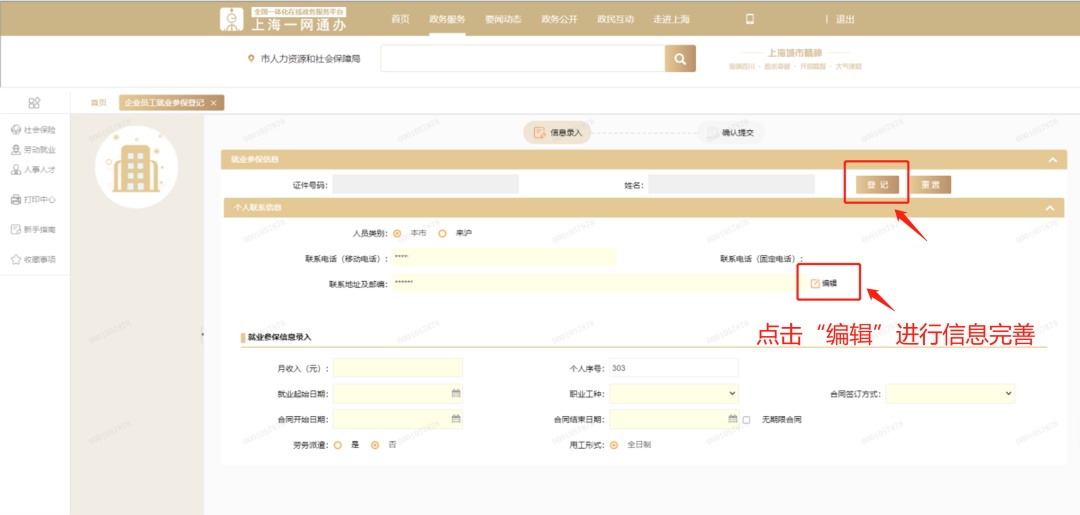Click the 编辑 edit icon
The height and width of the screenshot is (515, 1080).
point(815,283)
